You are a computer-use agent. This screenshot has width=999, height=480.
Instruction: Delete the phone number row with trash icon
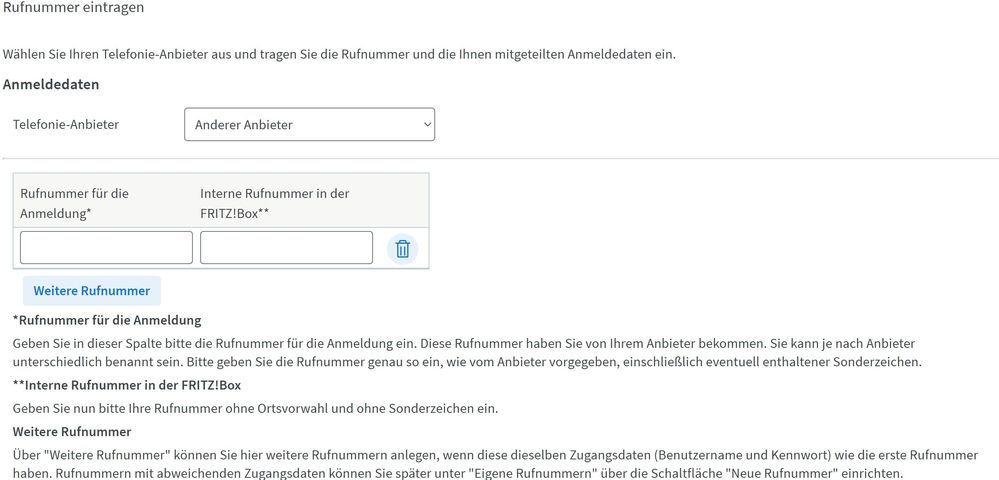pyautogui.click(x=402, y=249)
